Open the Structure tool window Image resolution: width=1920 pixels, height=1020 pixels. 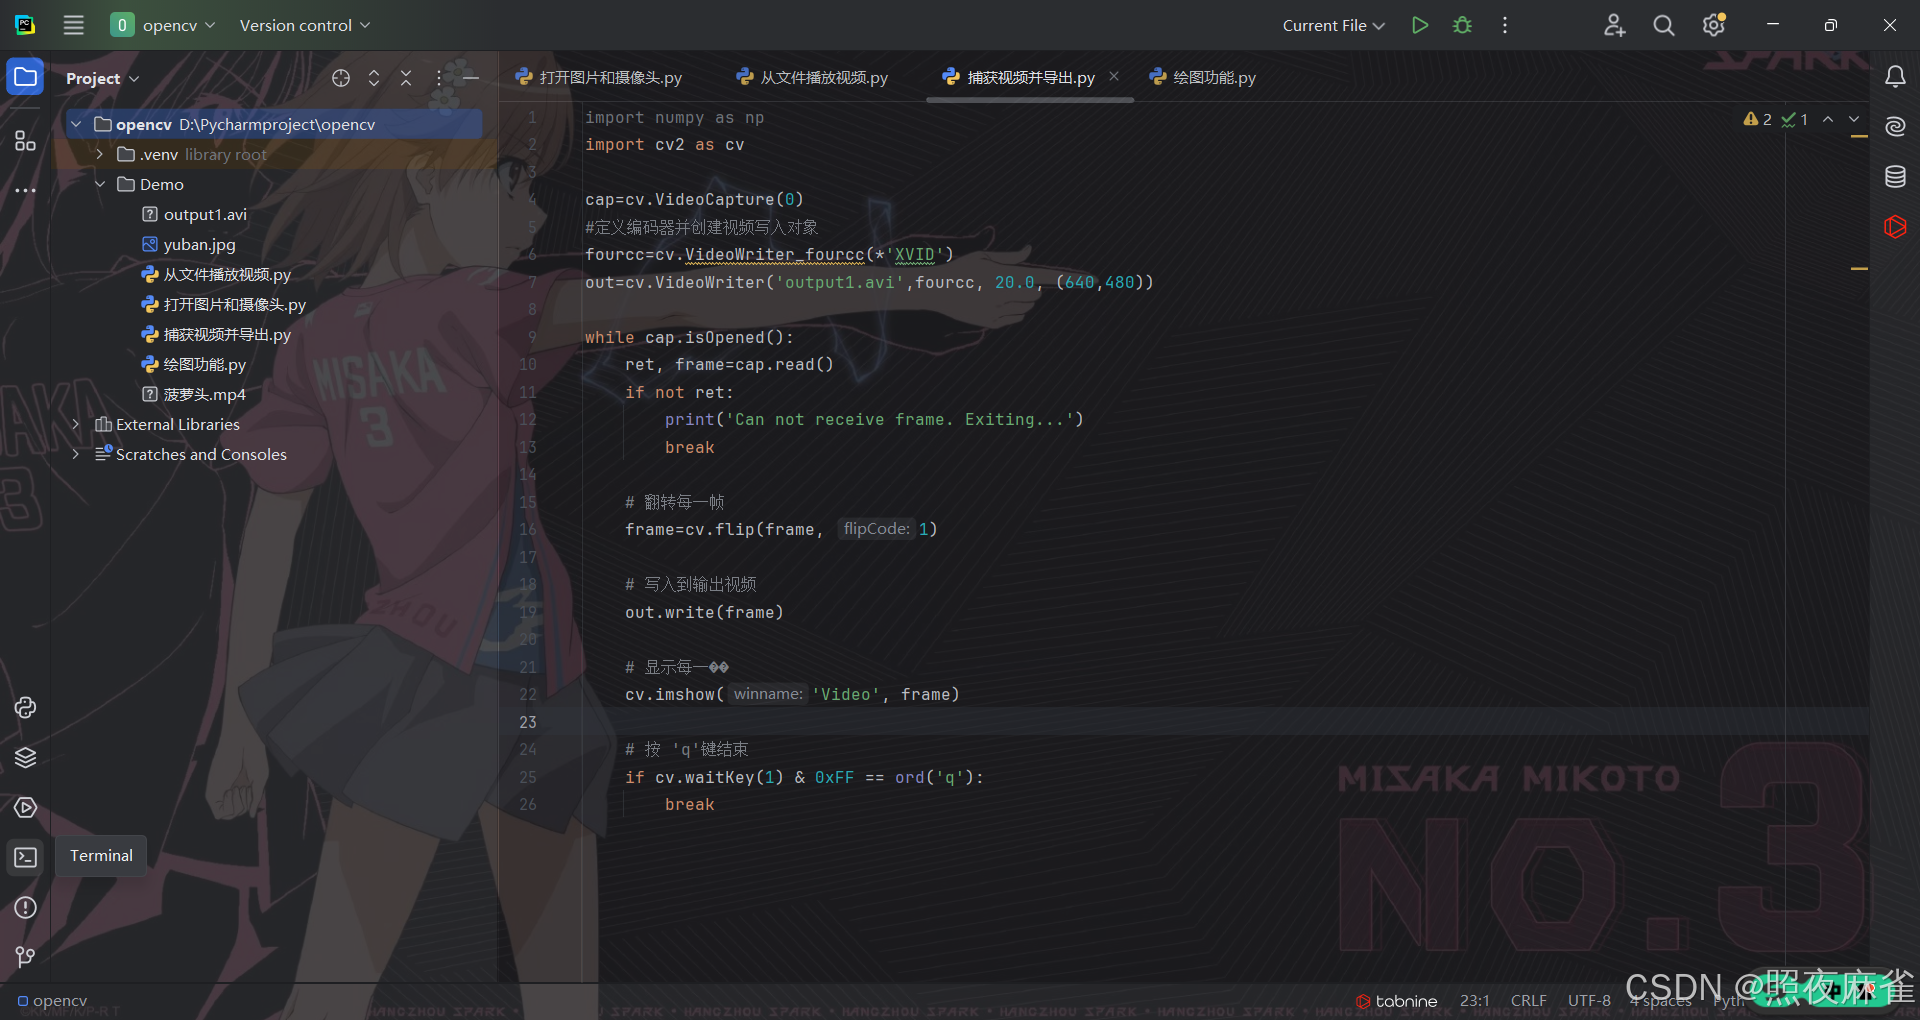[25, 141]
